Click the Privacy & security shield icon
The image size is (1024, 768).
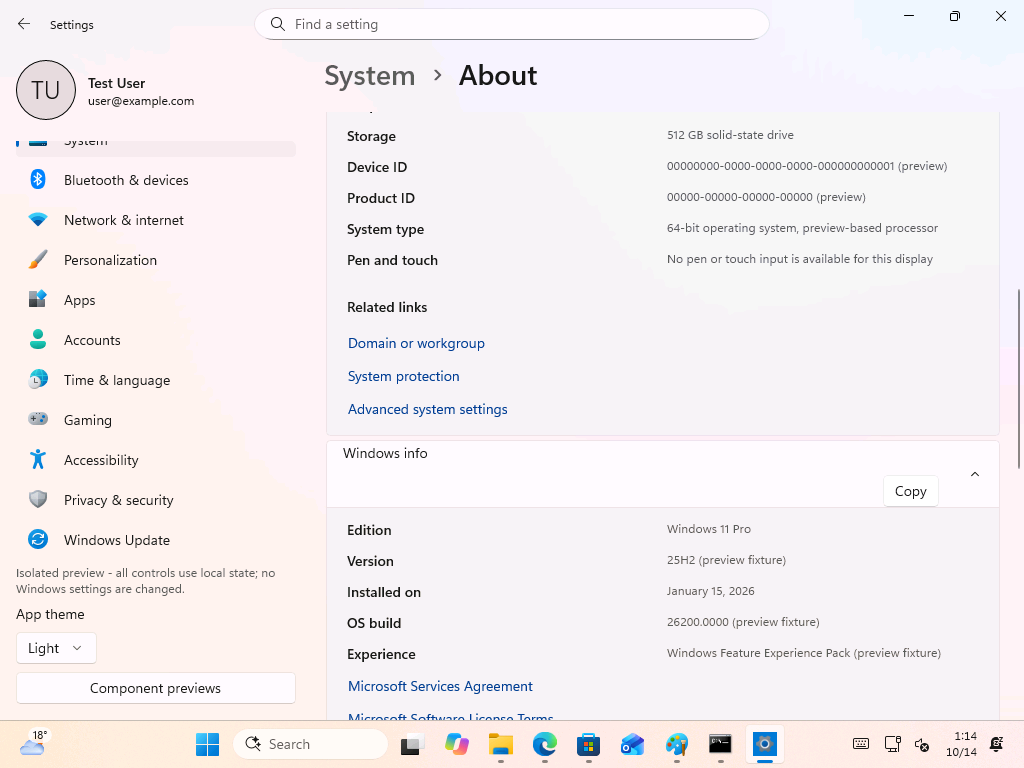click(x=38, y=500)
